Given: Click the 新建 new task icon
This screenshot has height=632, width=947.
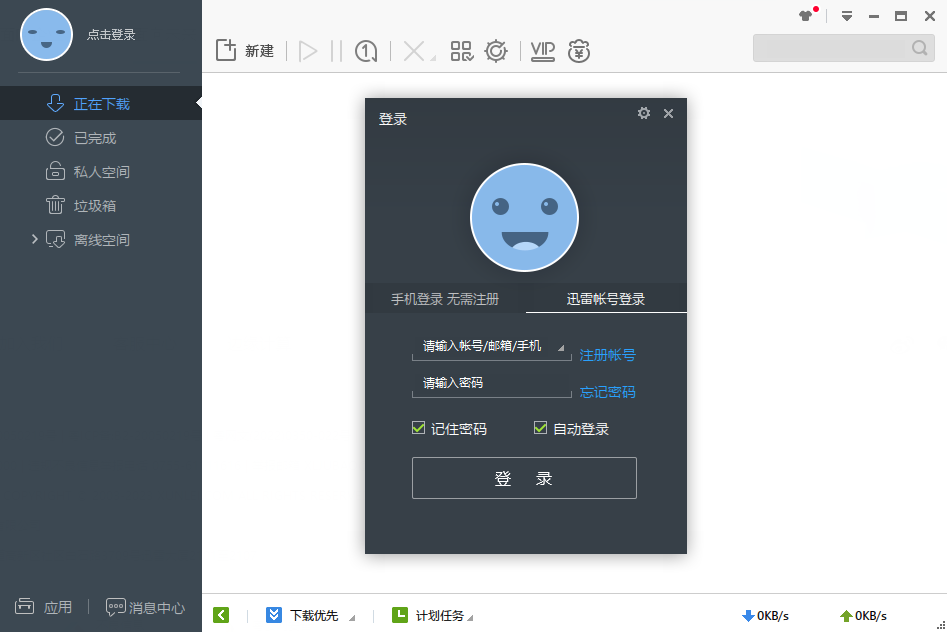Looking at the screenshot, I should click(228, 49).
